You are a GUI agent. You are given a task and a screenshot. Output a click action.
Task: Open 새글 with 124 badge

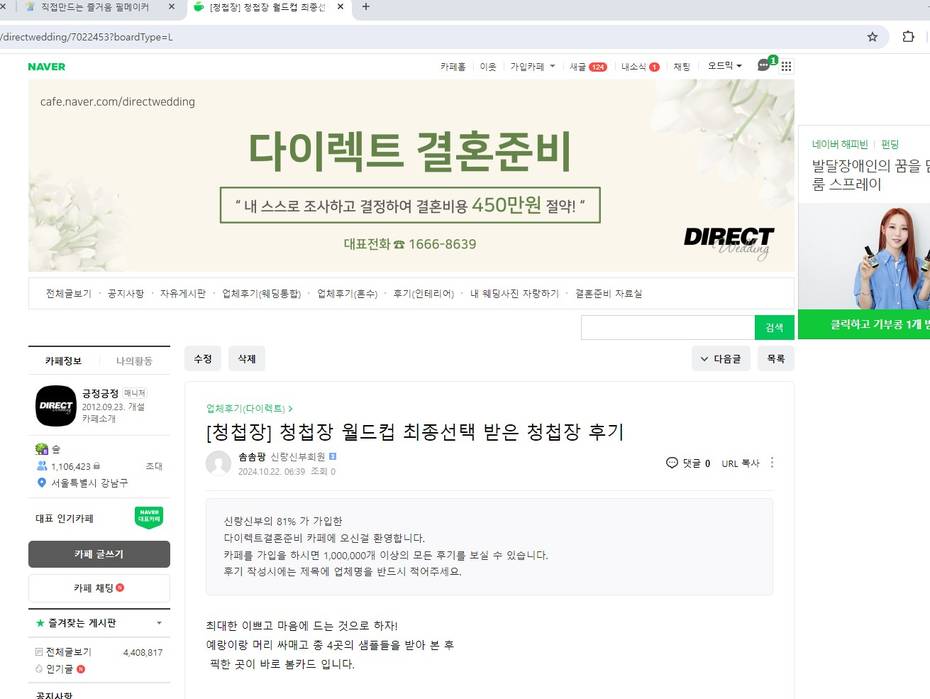588,66
